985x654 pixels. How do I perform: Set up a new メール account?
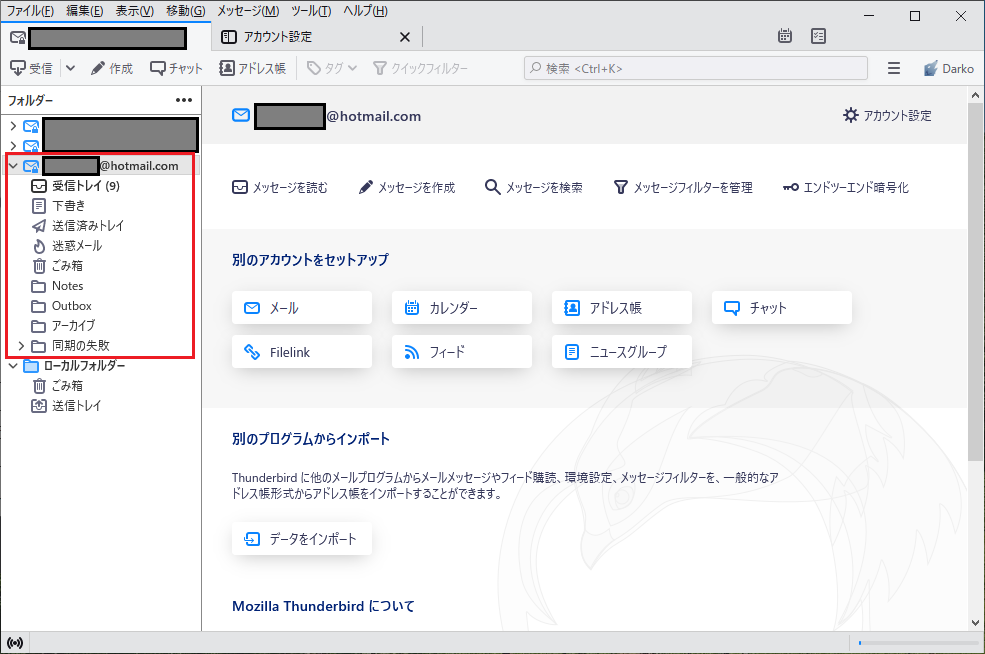(x=302, y=308)
